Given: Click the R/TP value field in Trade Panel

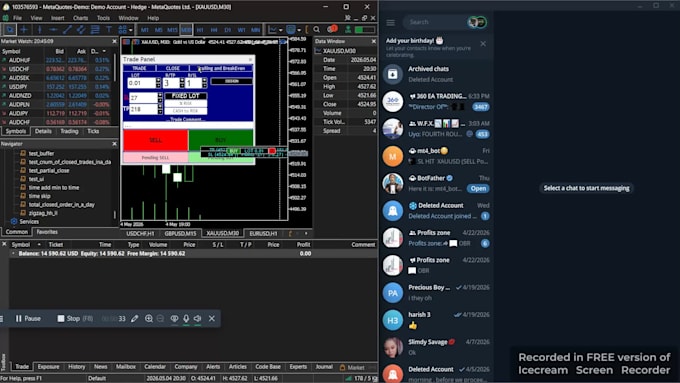Looking at the screenshot, I should point(171,83).
